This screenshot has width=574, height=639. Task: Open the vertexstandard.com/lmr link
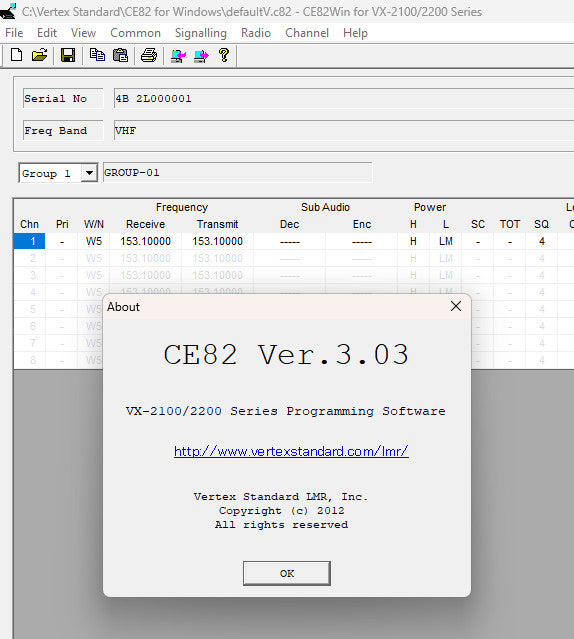coord(291,451)
